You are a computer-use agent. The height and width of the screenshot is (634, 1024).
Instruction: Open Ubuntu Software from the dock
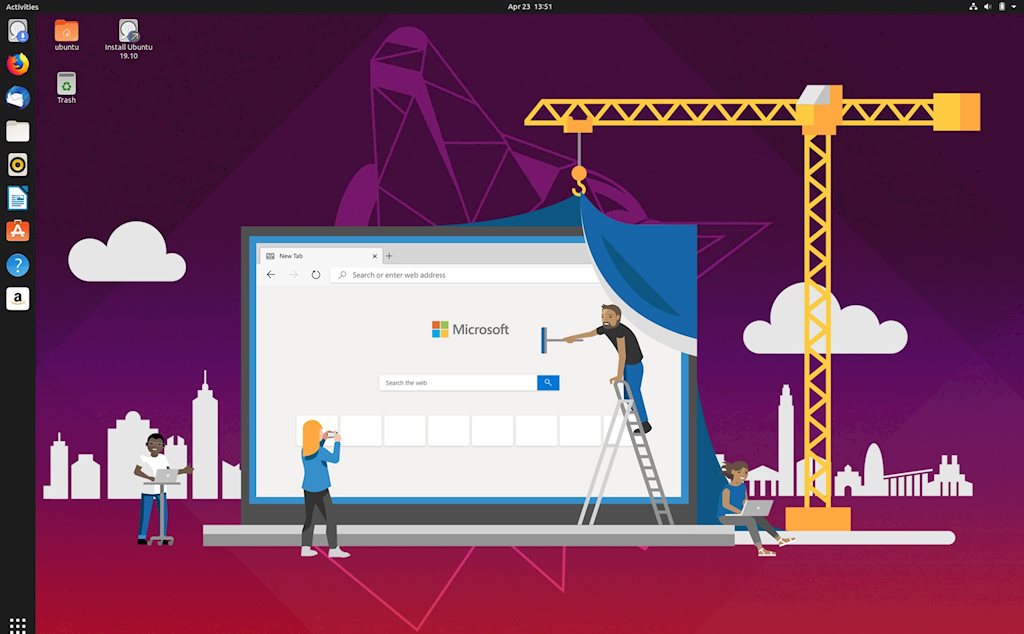point(18,231)
